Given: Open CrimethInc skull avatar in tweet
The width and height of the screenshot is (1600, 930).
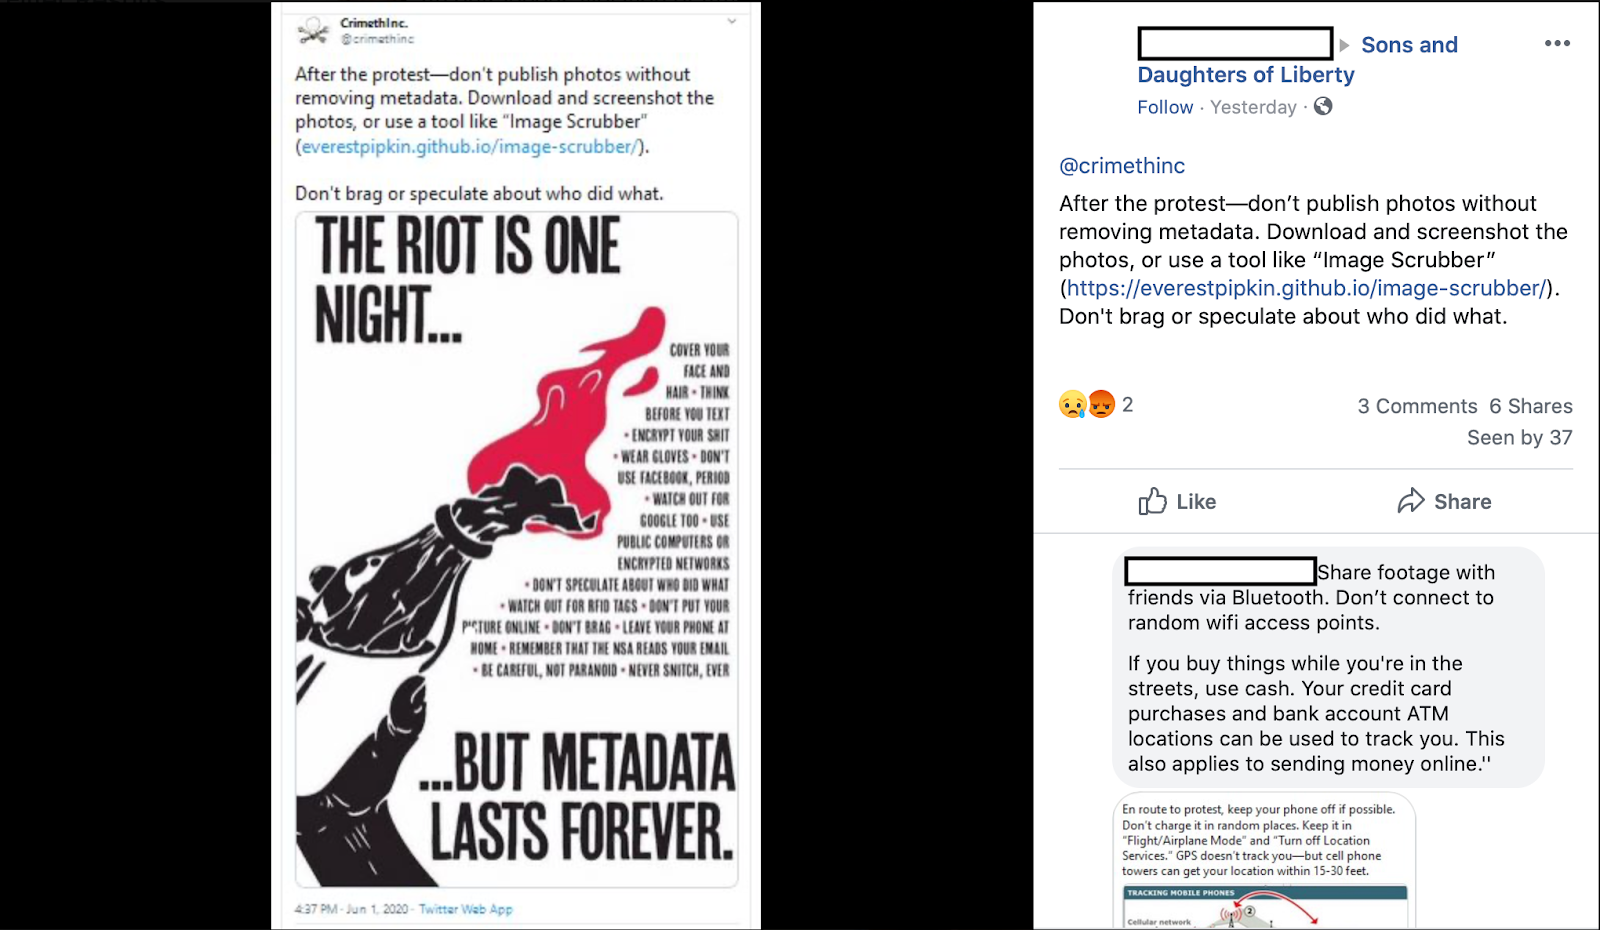Looking at the screenshot, I should pos(314,31).
